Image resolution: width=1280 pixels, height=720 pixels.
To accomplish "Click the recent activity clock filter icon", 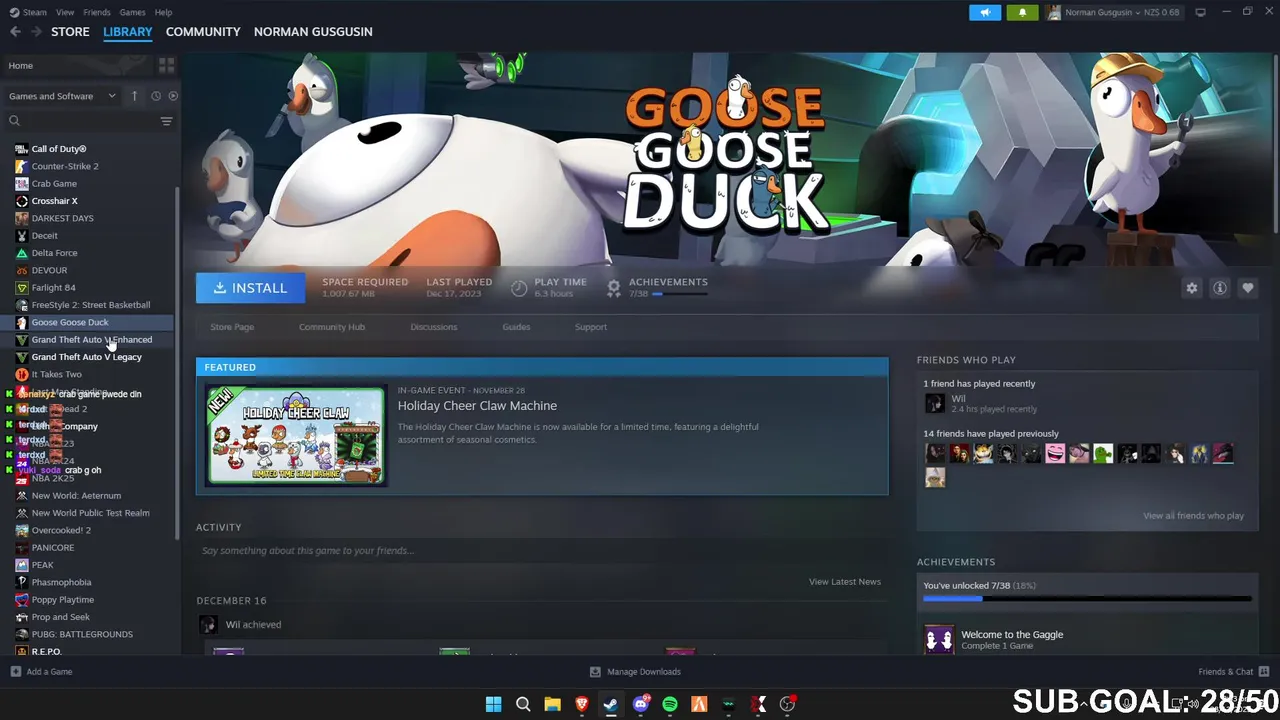I will pyautogui.click(x=156, y=96).
